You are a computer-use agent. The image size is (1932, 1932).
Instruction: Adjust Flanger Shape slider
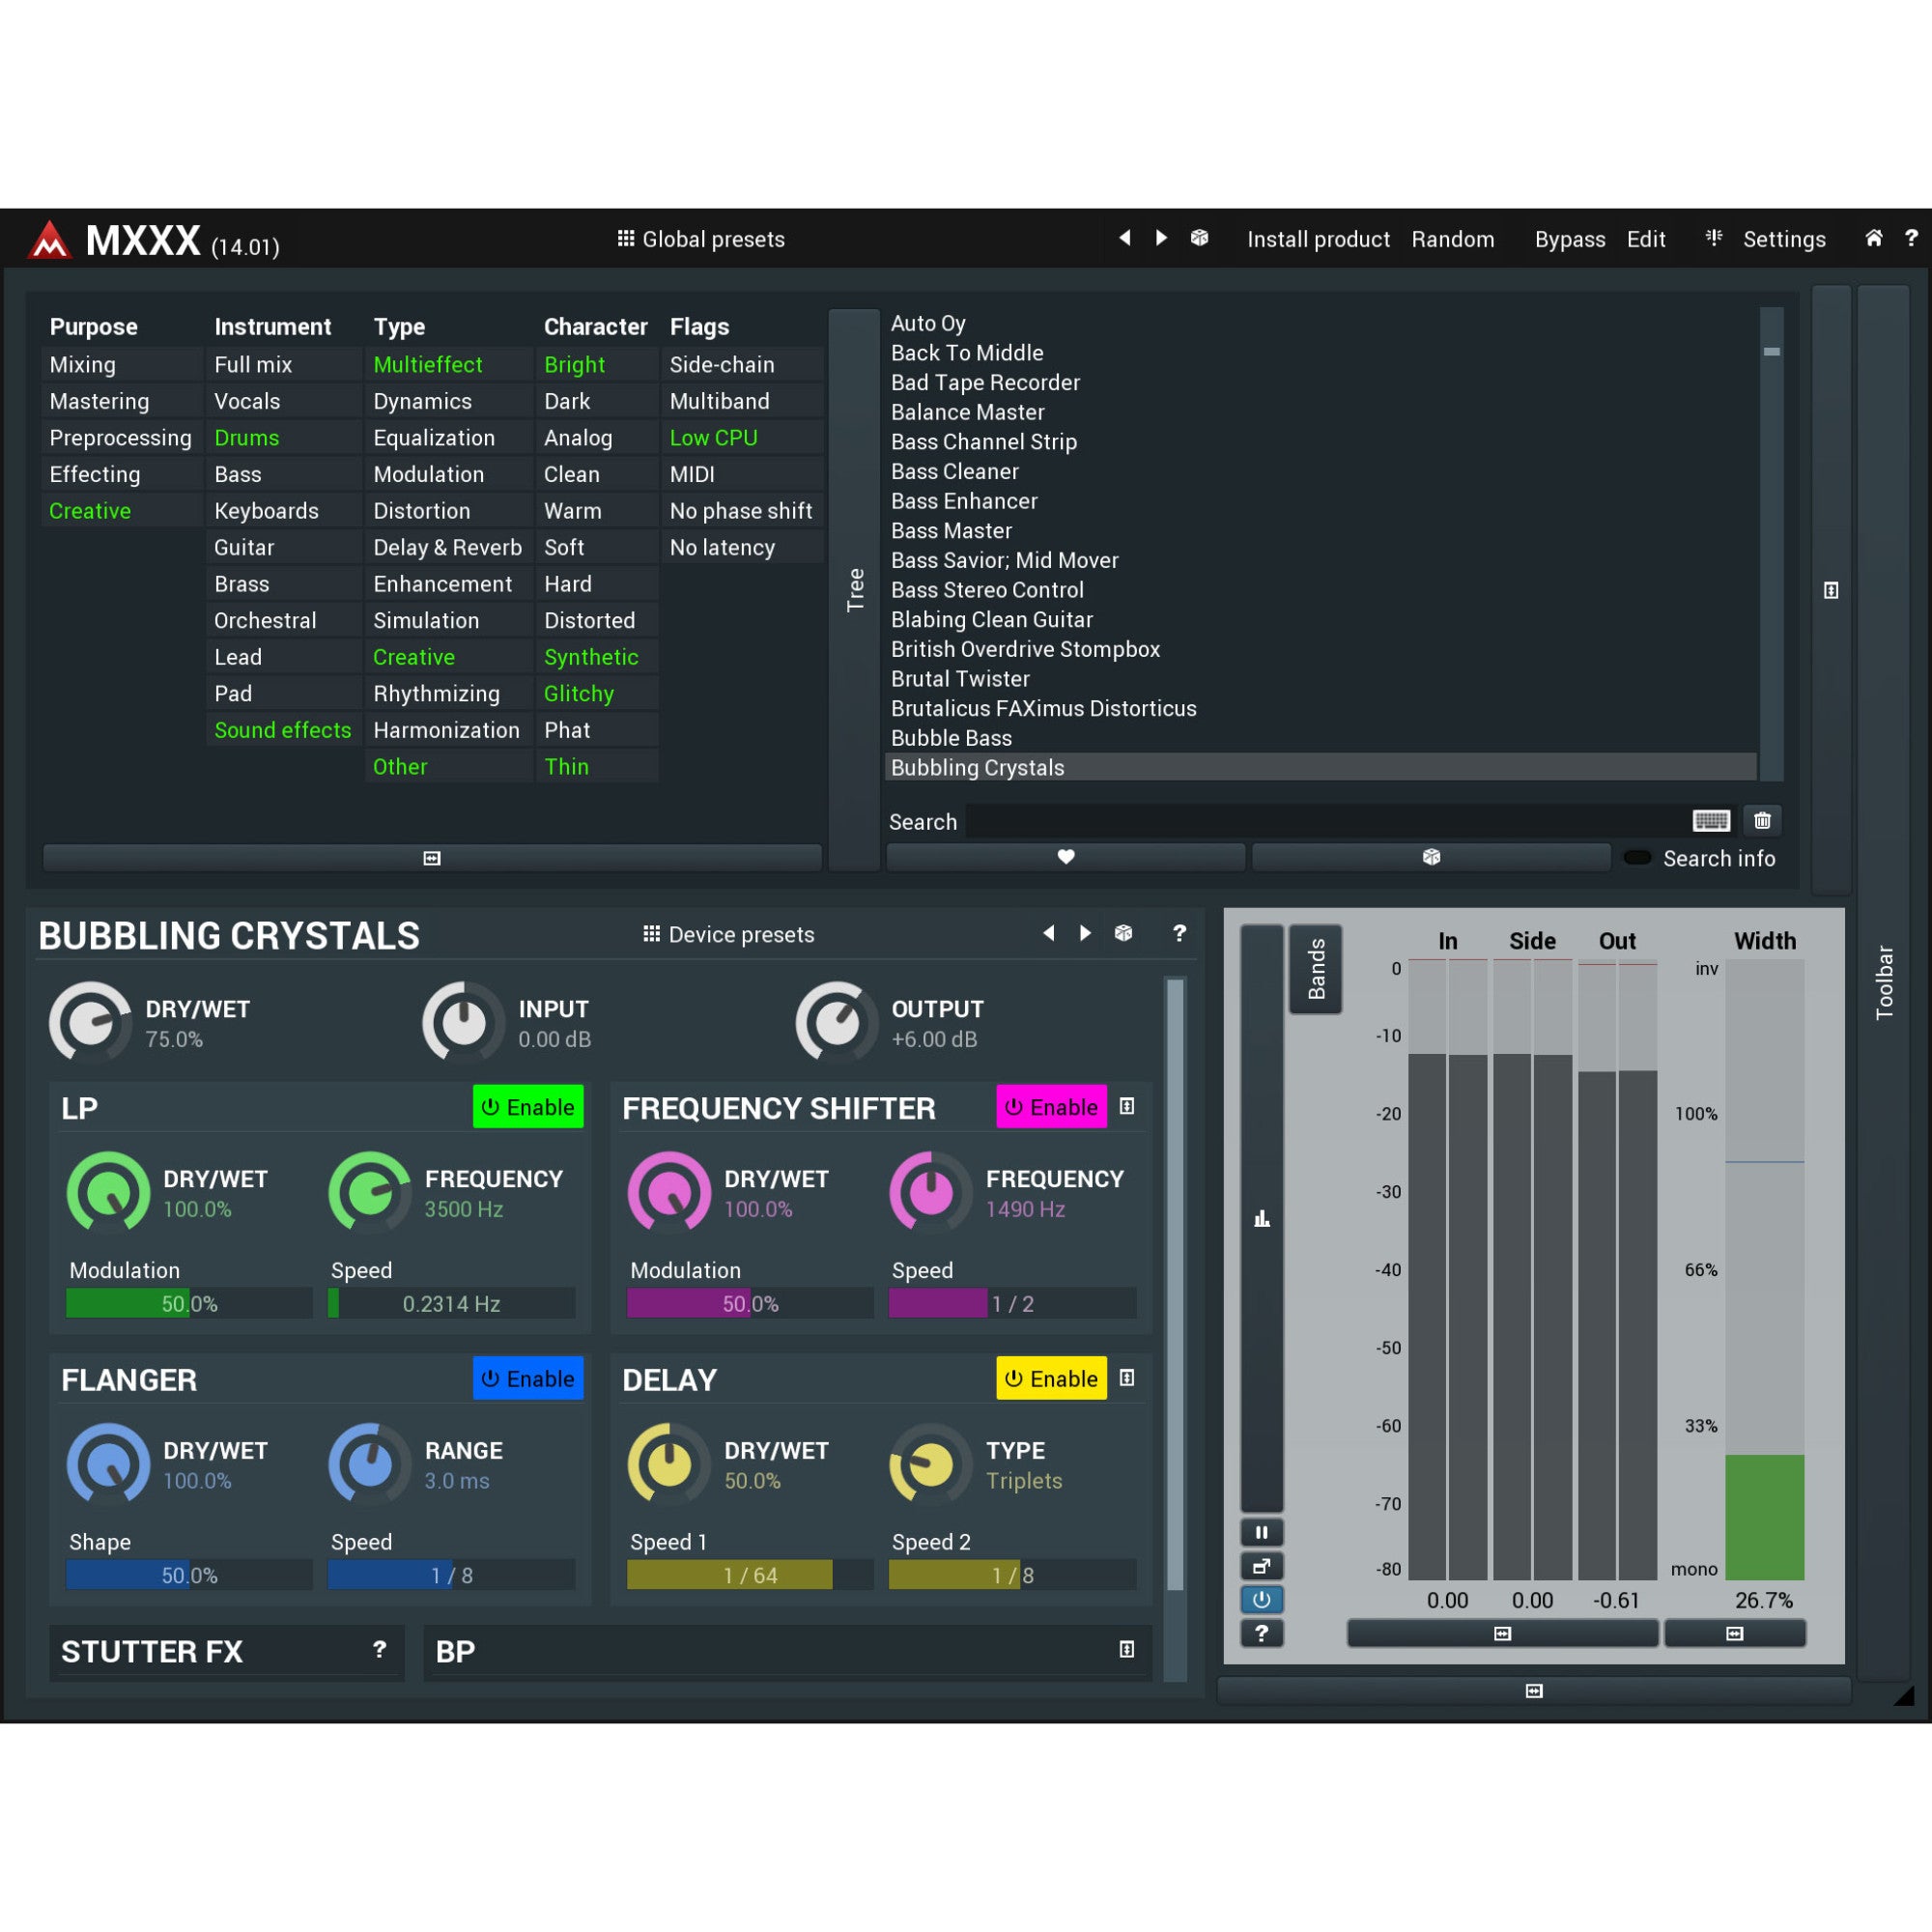[x=189, y=1575]
